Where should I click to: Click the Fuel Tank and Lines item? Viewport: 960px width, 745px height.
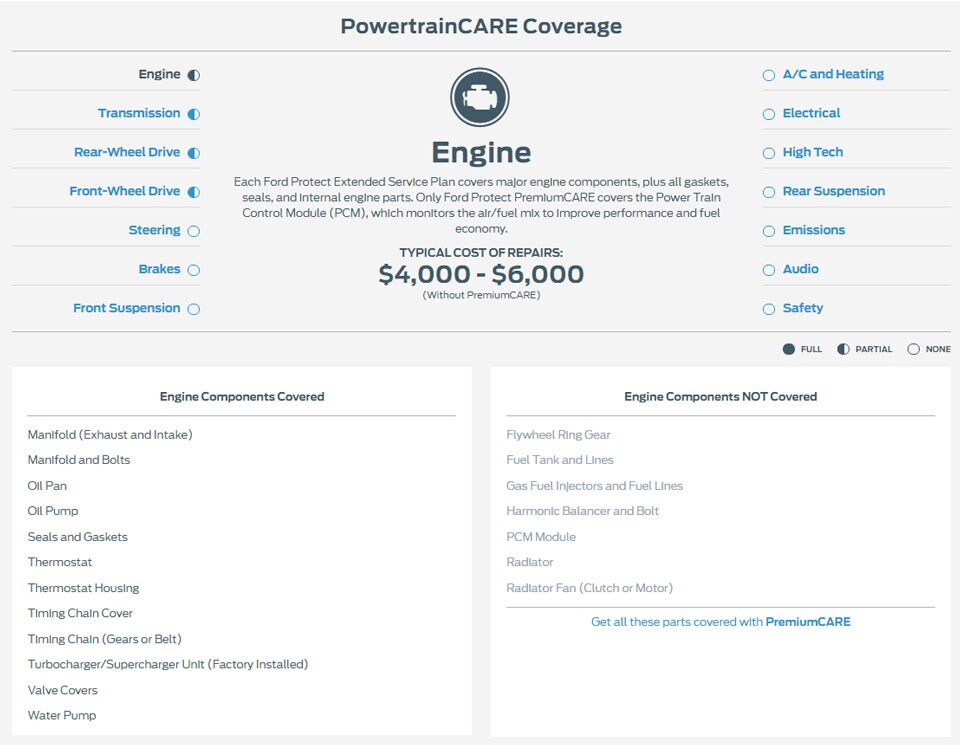coord(560,460)
